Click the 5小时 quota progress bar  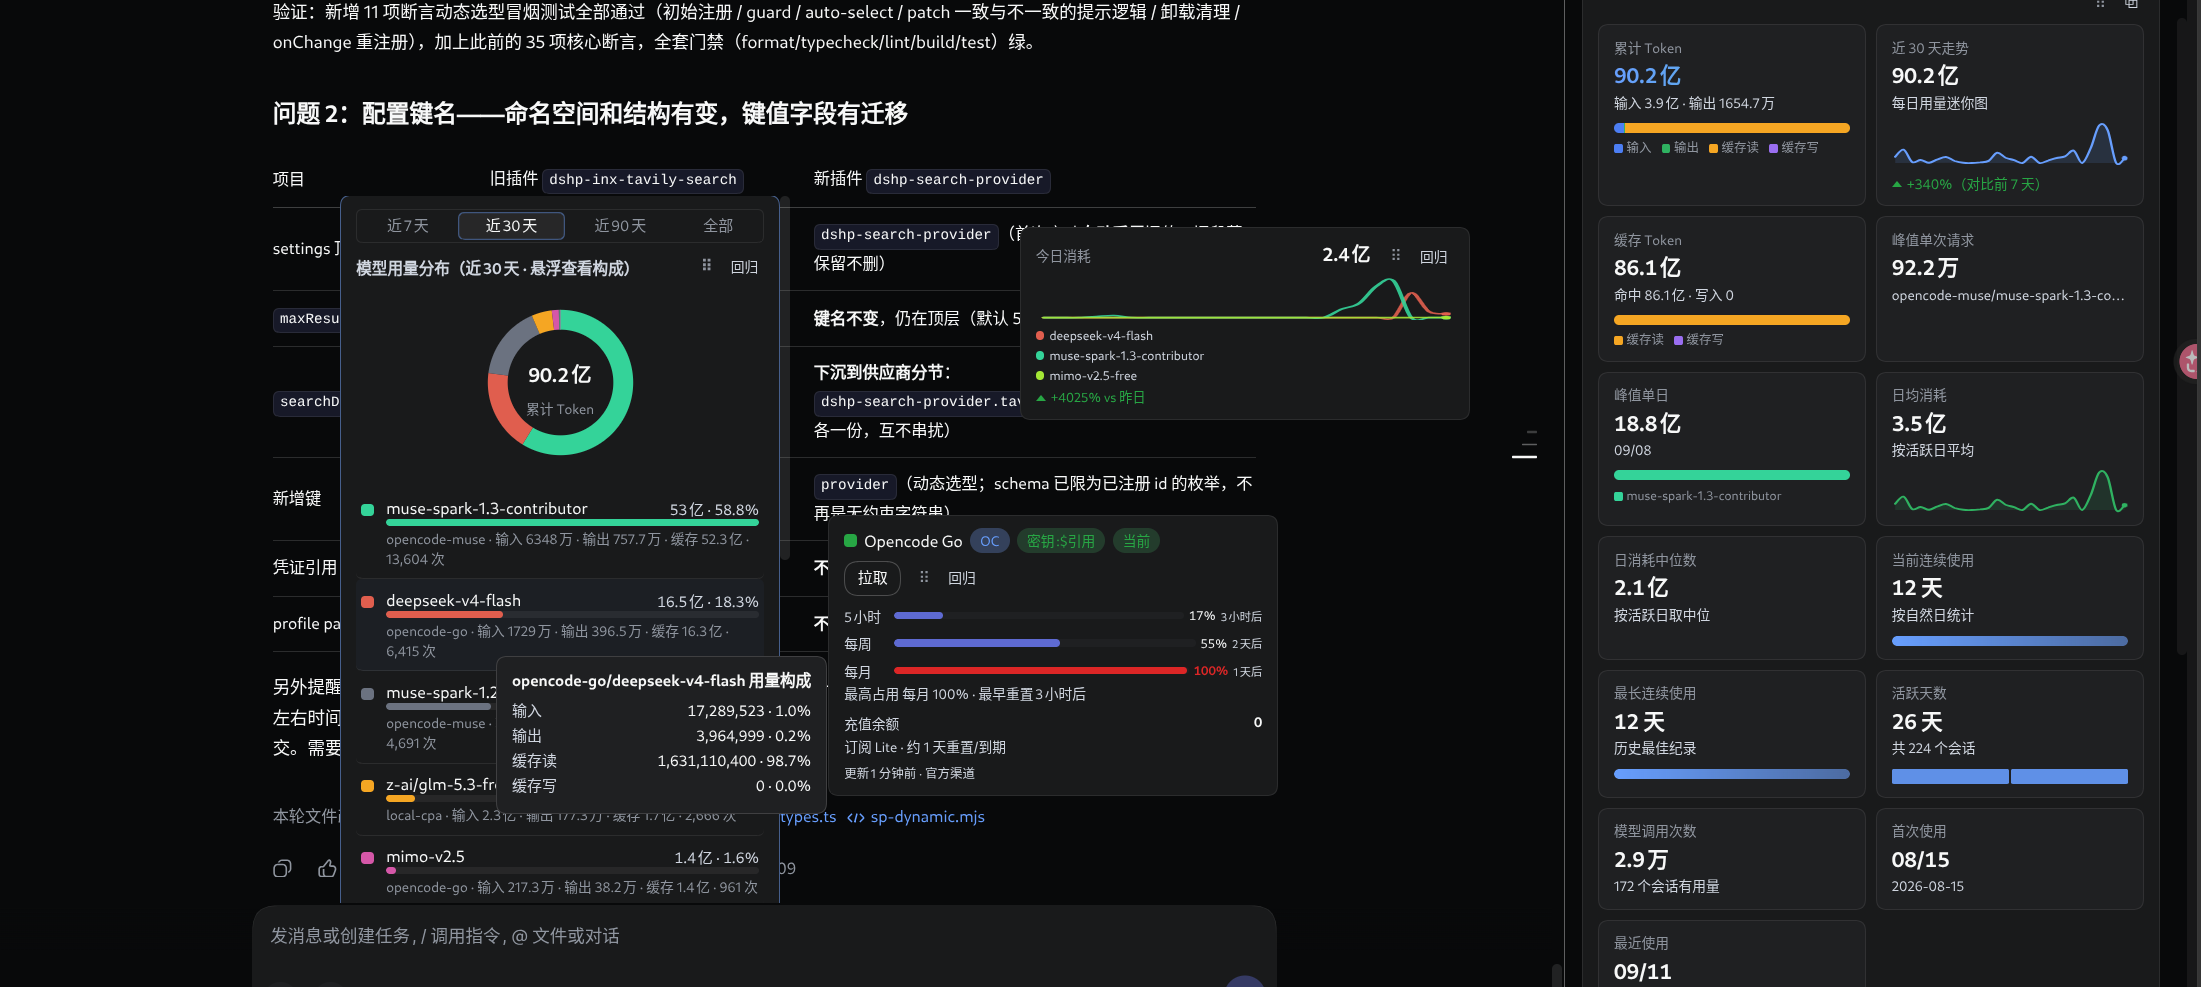click(x=1037, y=616)
